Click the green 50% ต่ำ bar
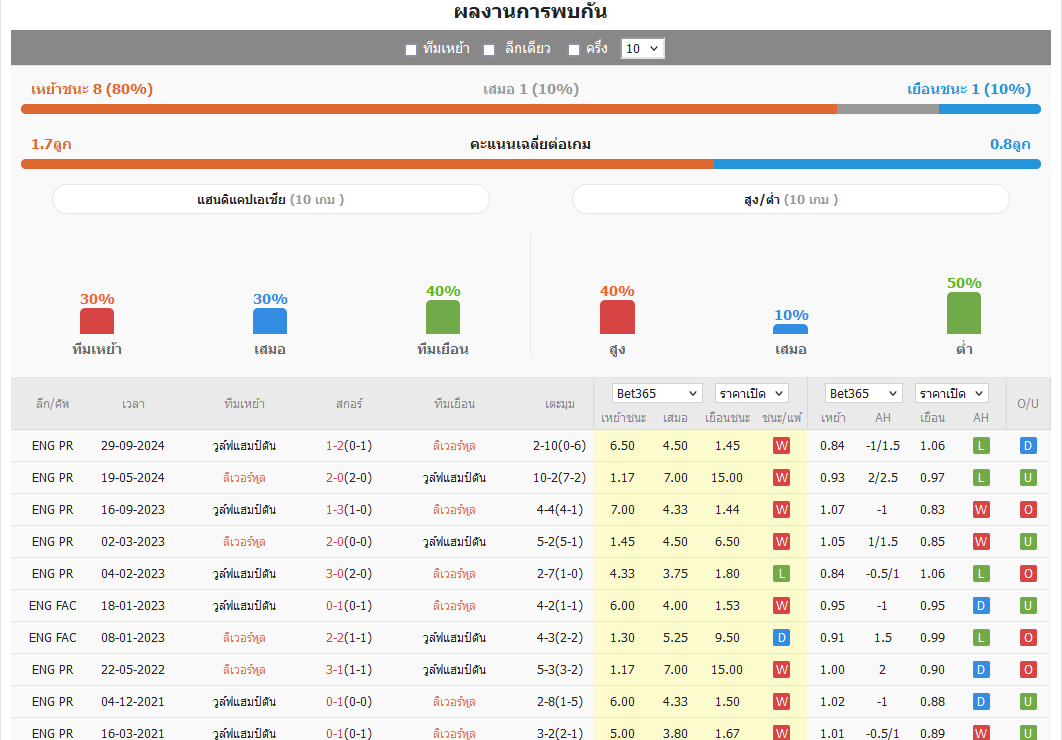This screenshot has width=1062, height=740. (x=964, y=313)
